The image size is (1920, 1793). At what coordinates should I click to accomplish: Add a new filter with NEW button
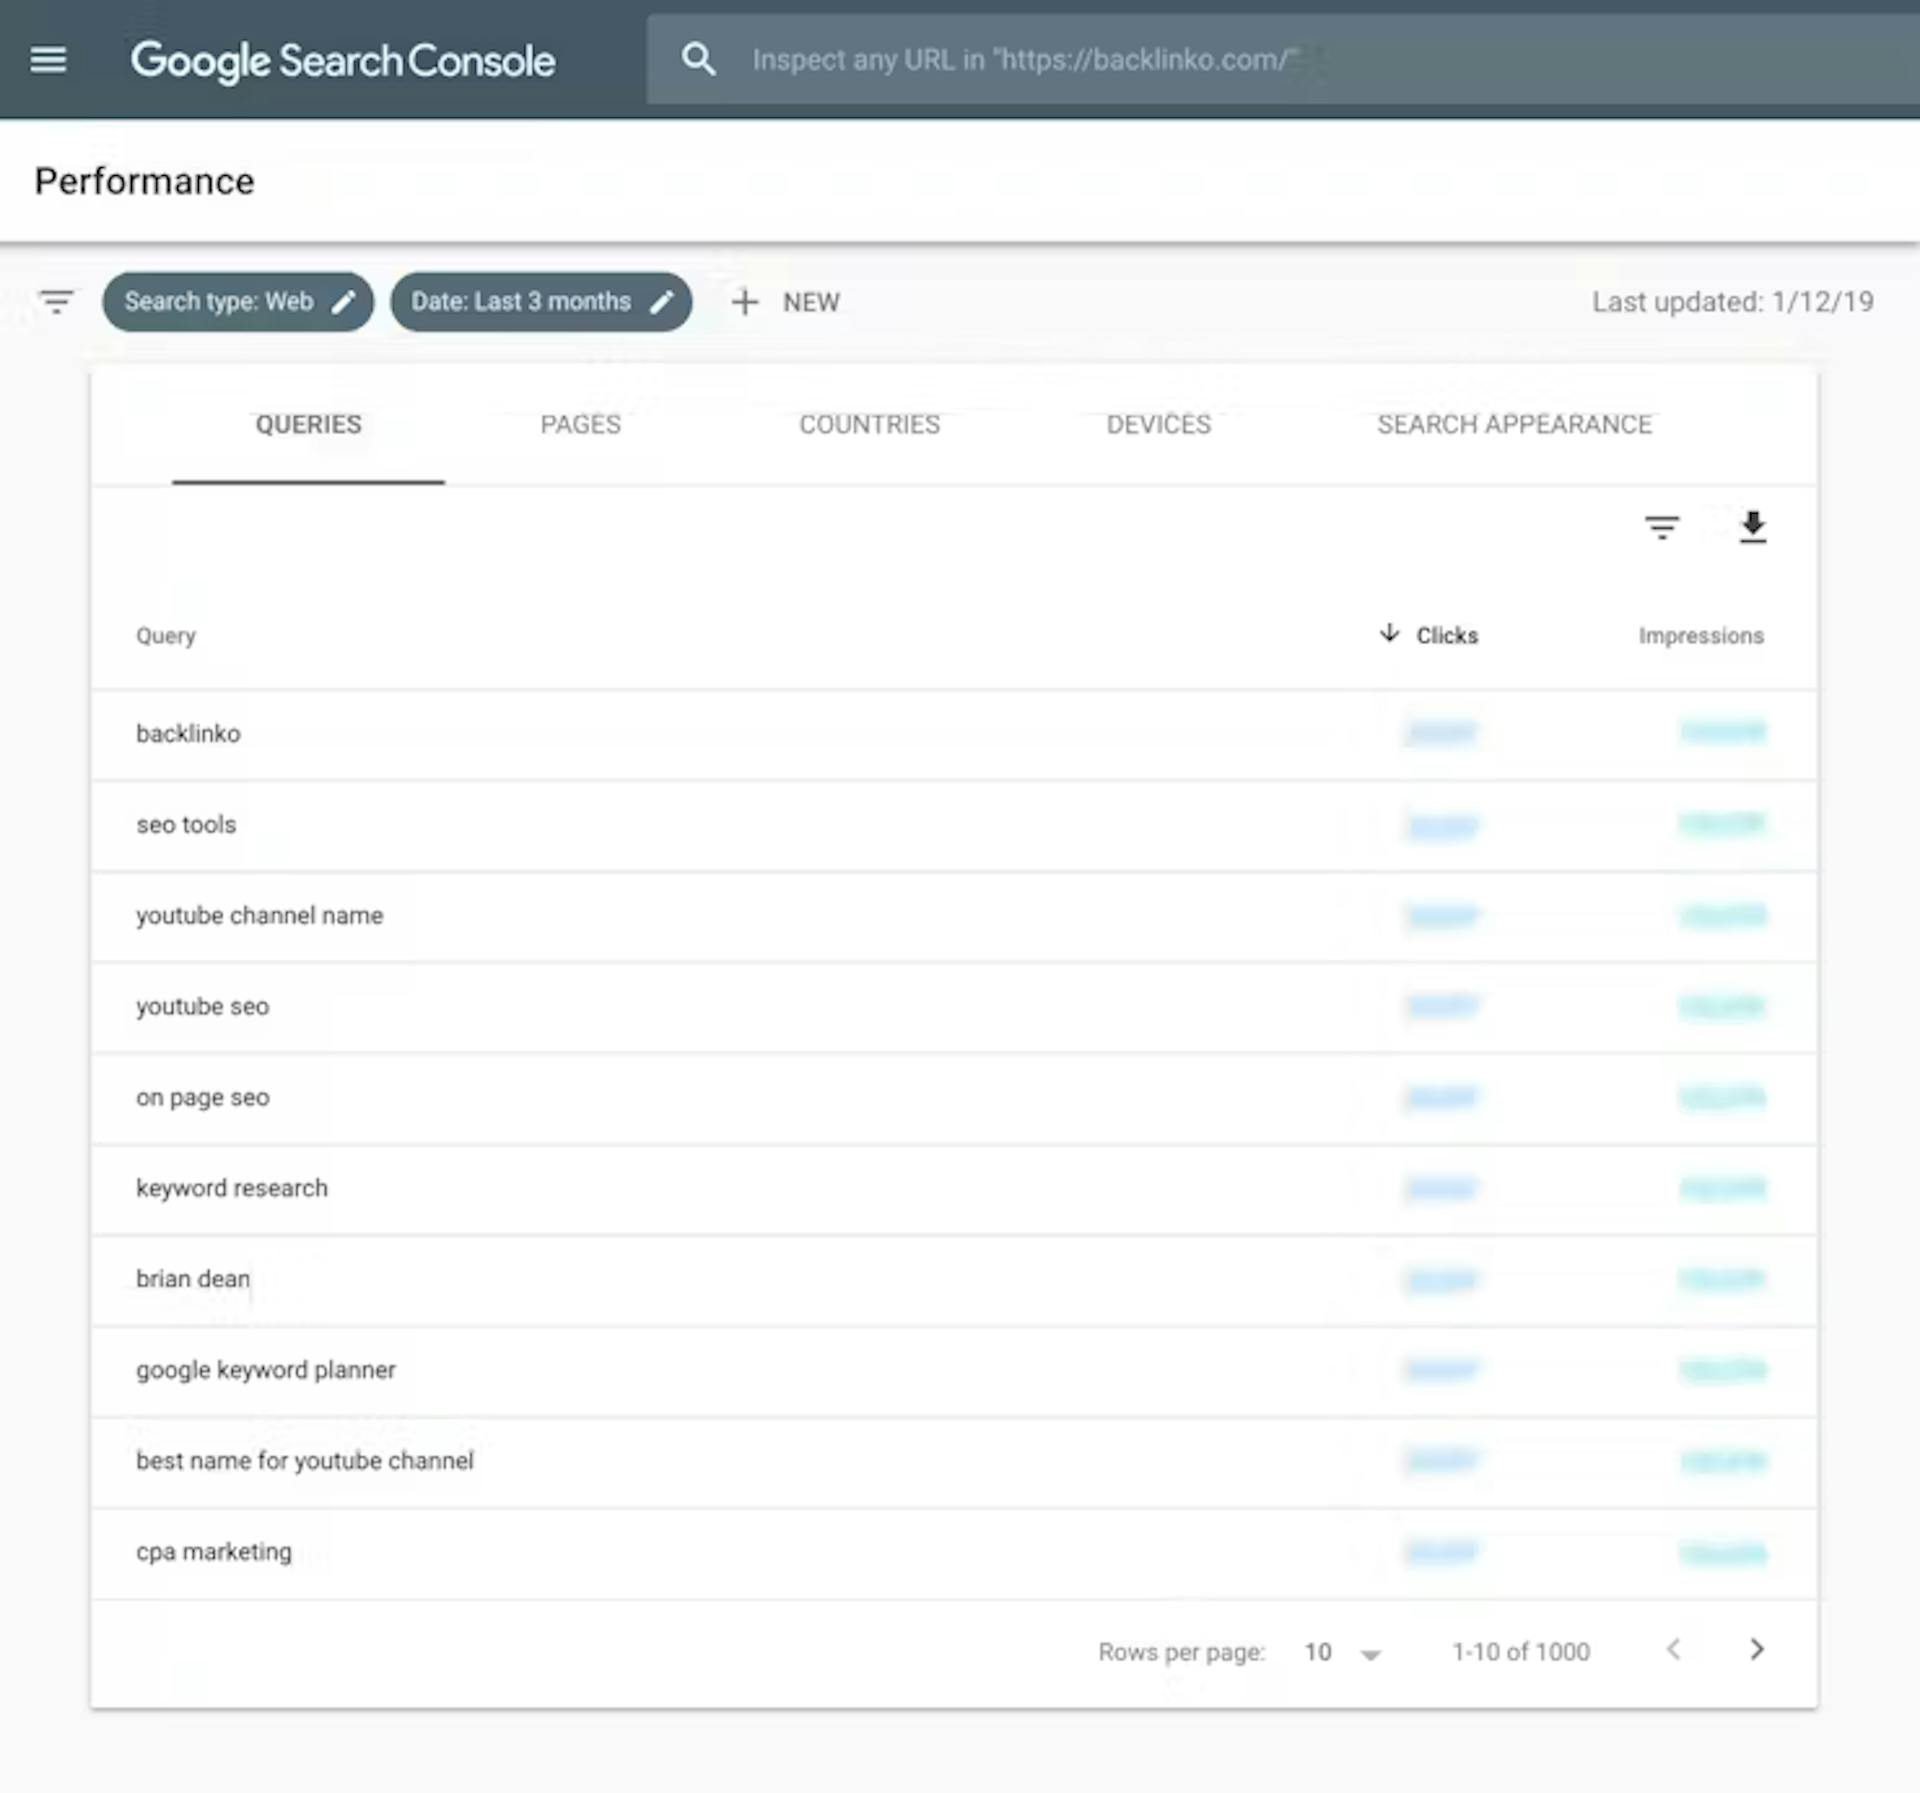click(x=786, y=302)
